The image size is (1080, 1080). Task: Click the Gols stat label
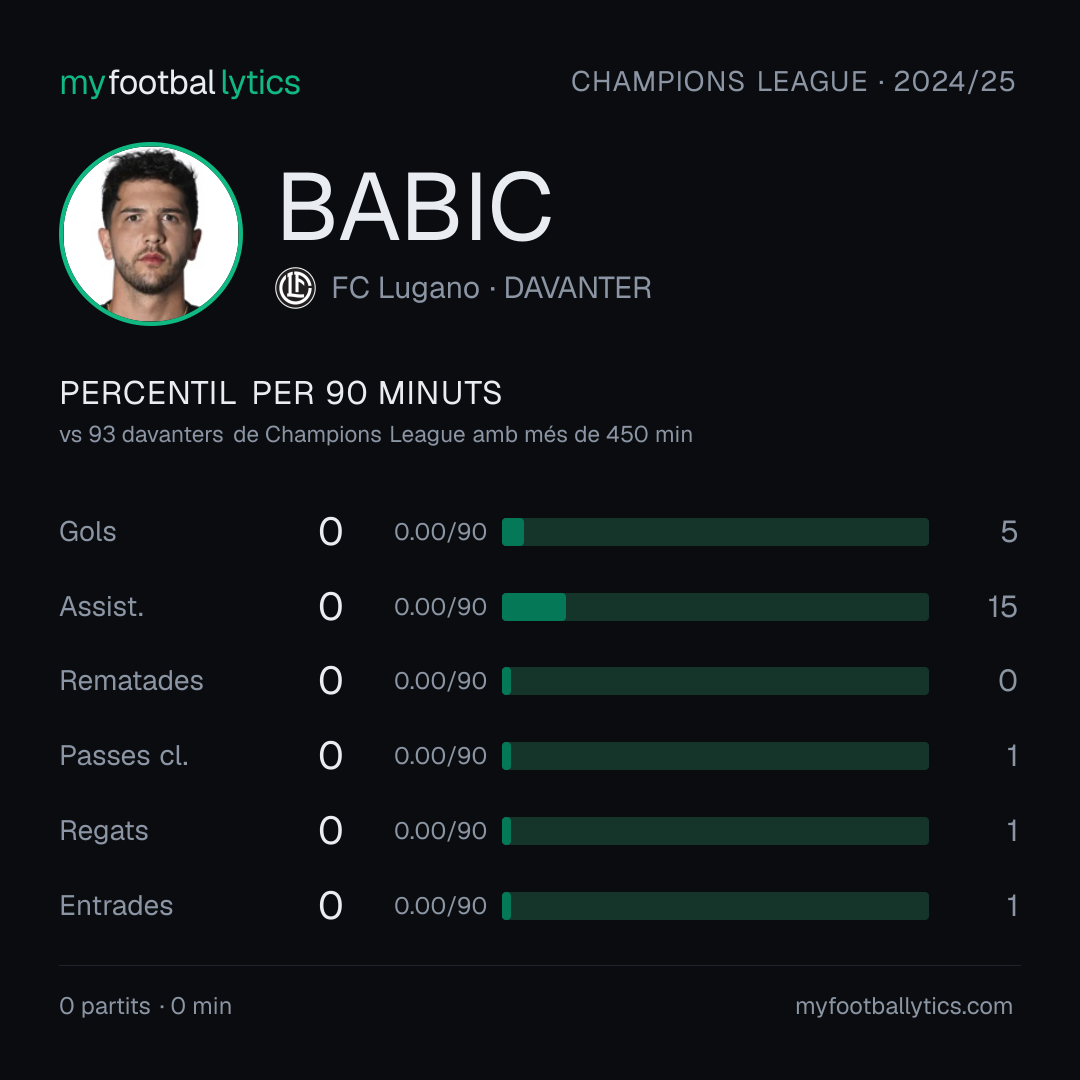[x=87, y=532]
